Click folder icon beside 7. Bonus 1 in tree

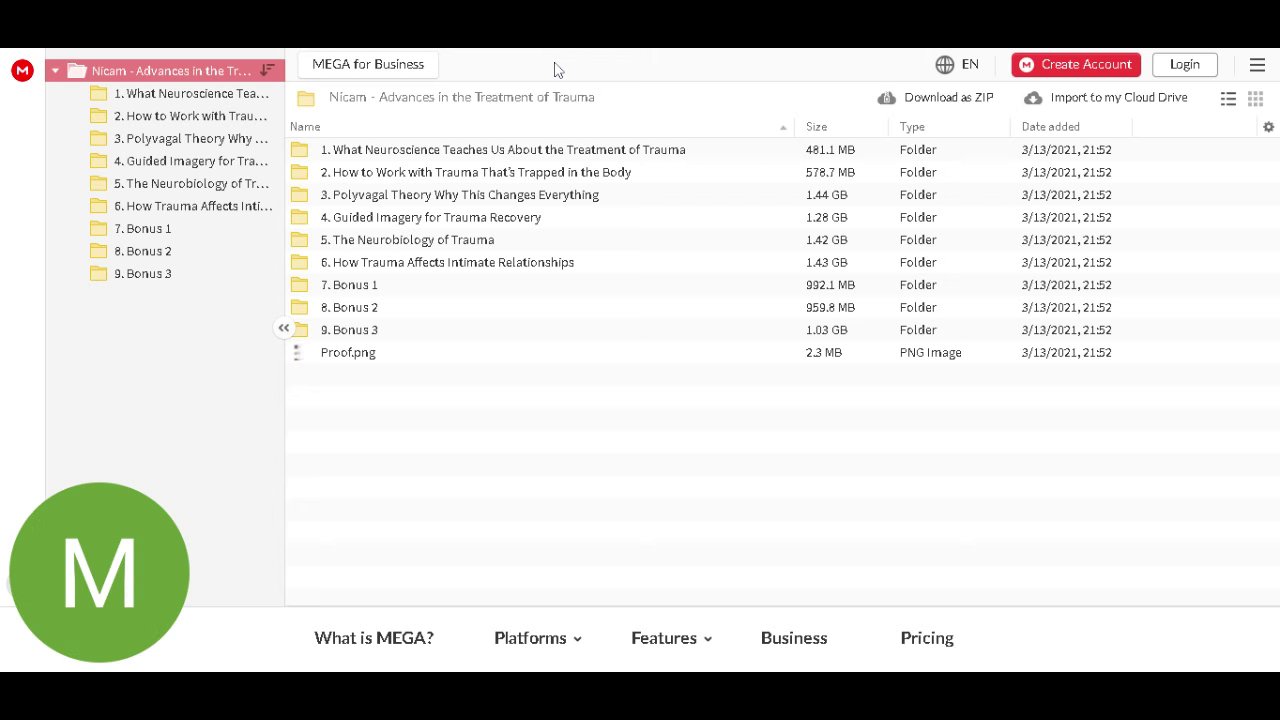pos(98,229)
